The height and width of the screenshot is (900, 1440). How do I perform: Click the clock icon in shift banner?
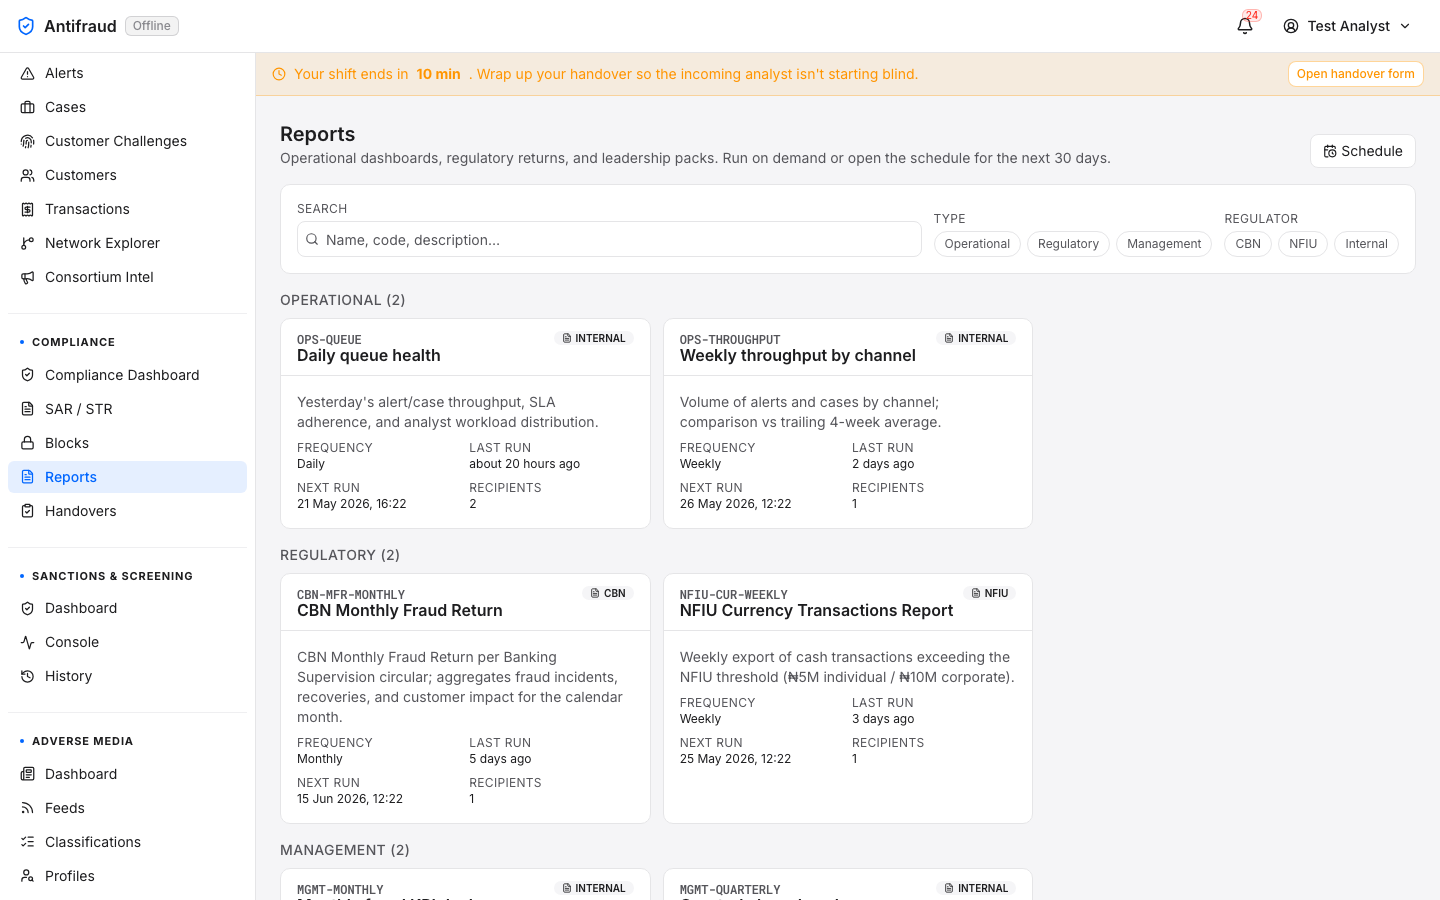279,74
